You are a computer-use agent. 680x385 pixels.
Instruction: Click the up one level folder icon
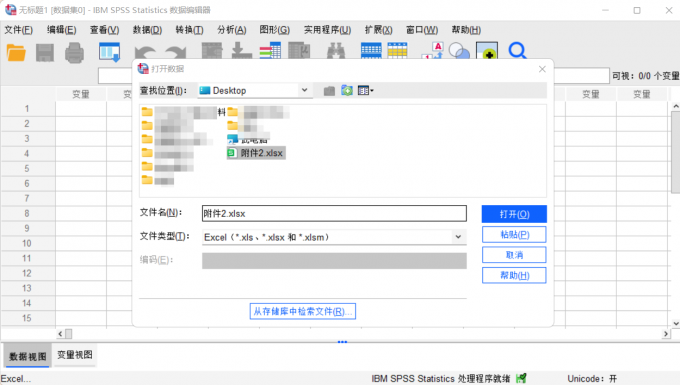tap(329, 91)
